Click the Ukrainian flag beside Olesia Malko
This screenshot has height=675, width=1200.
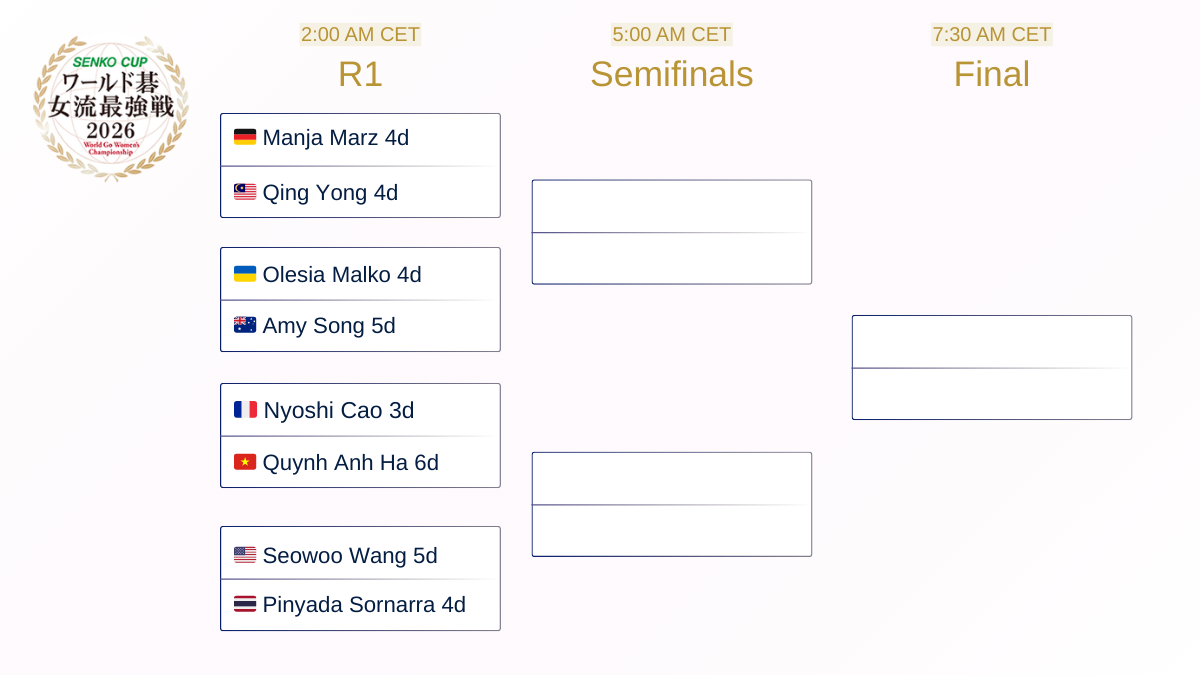(245, 274)
